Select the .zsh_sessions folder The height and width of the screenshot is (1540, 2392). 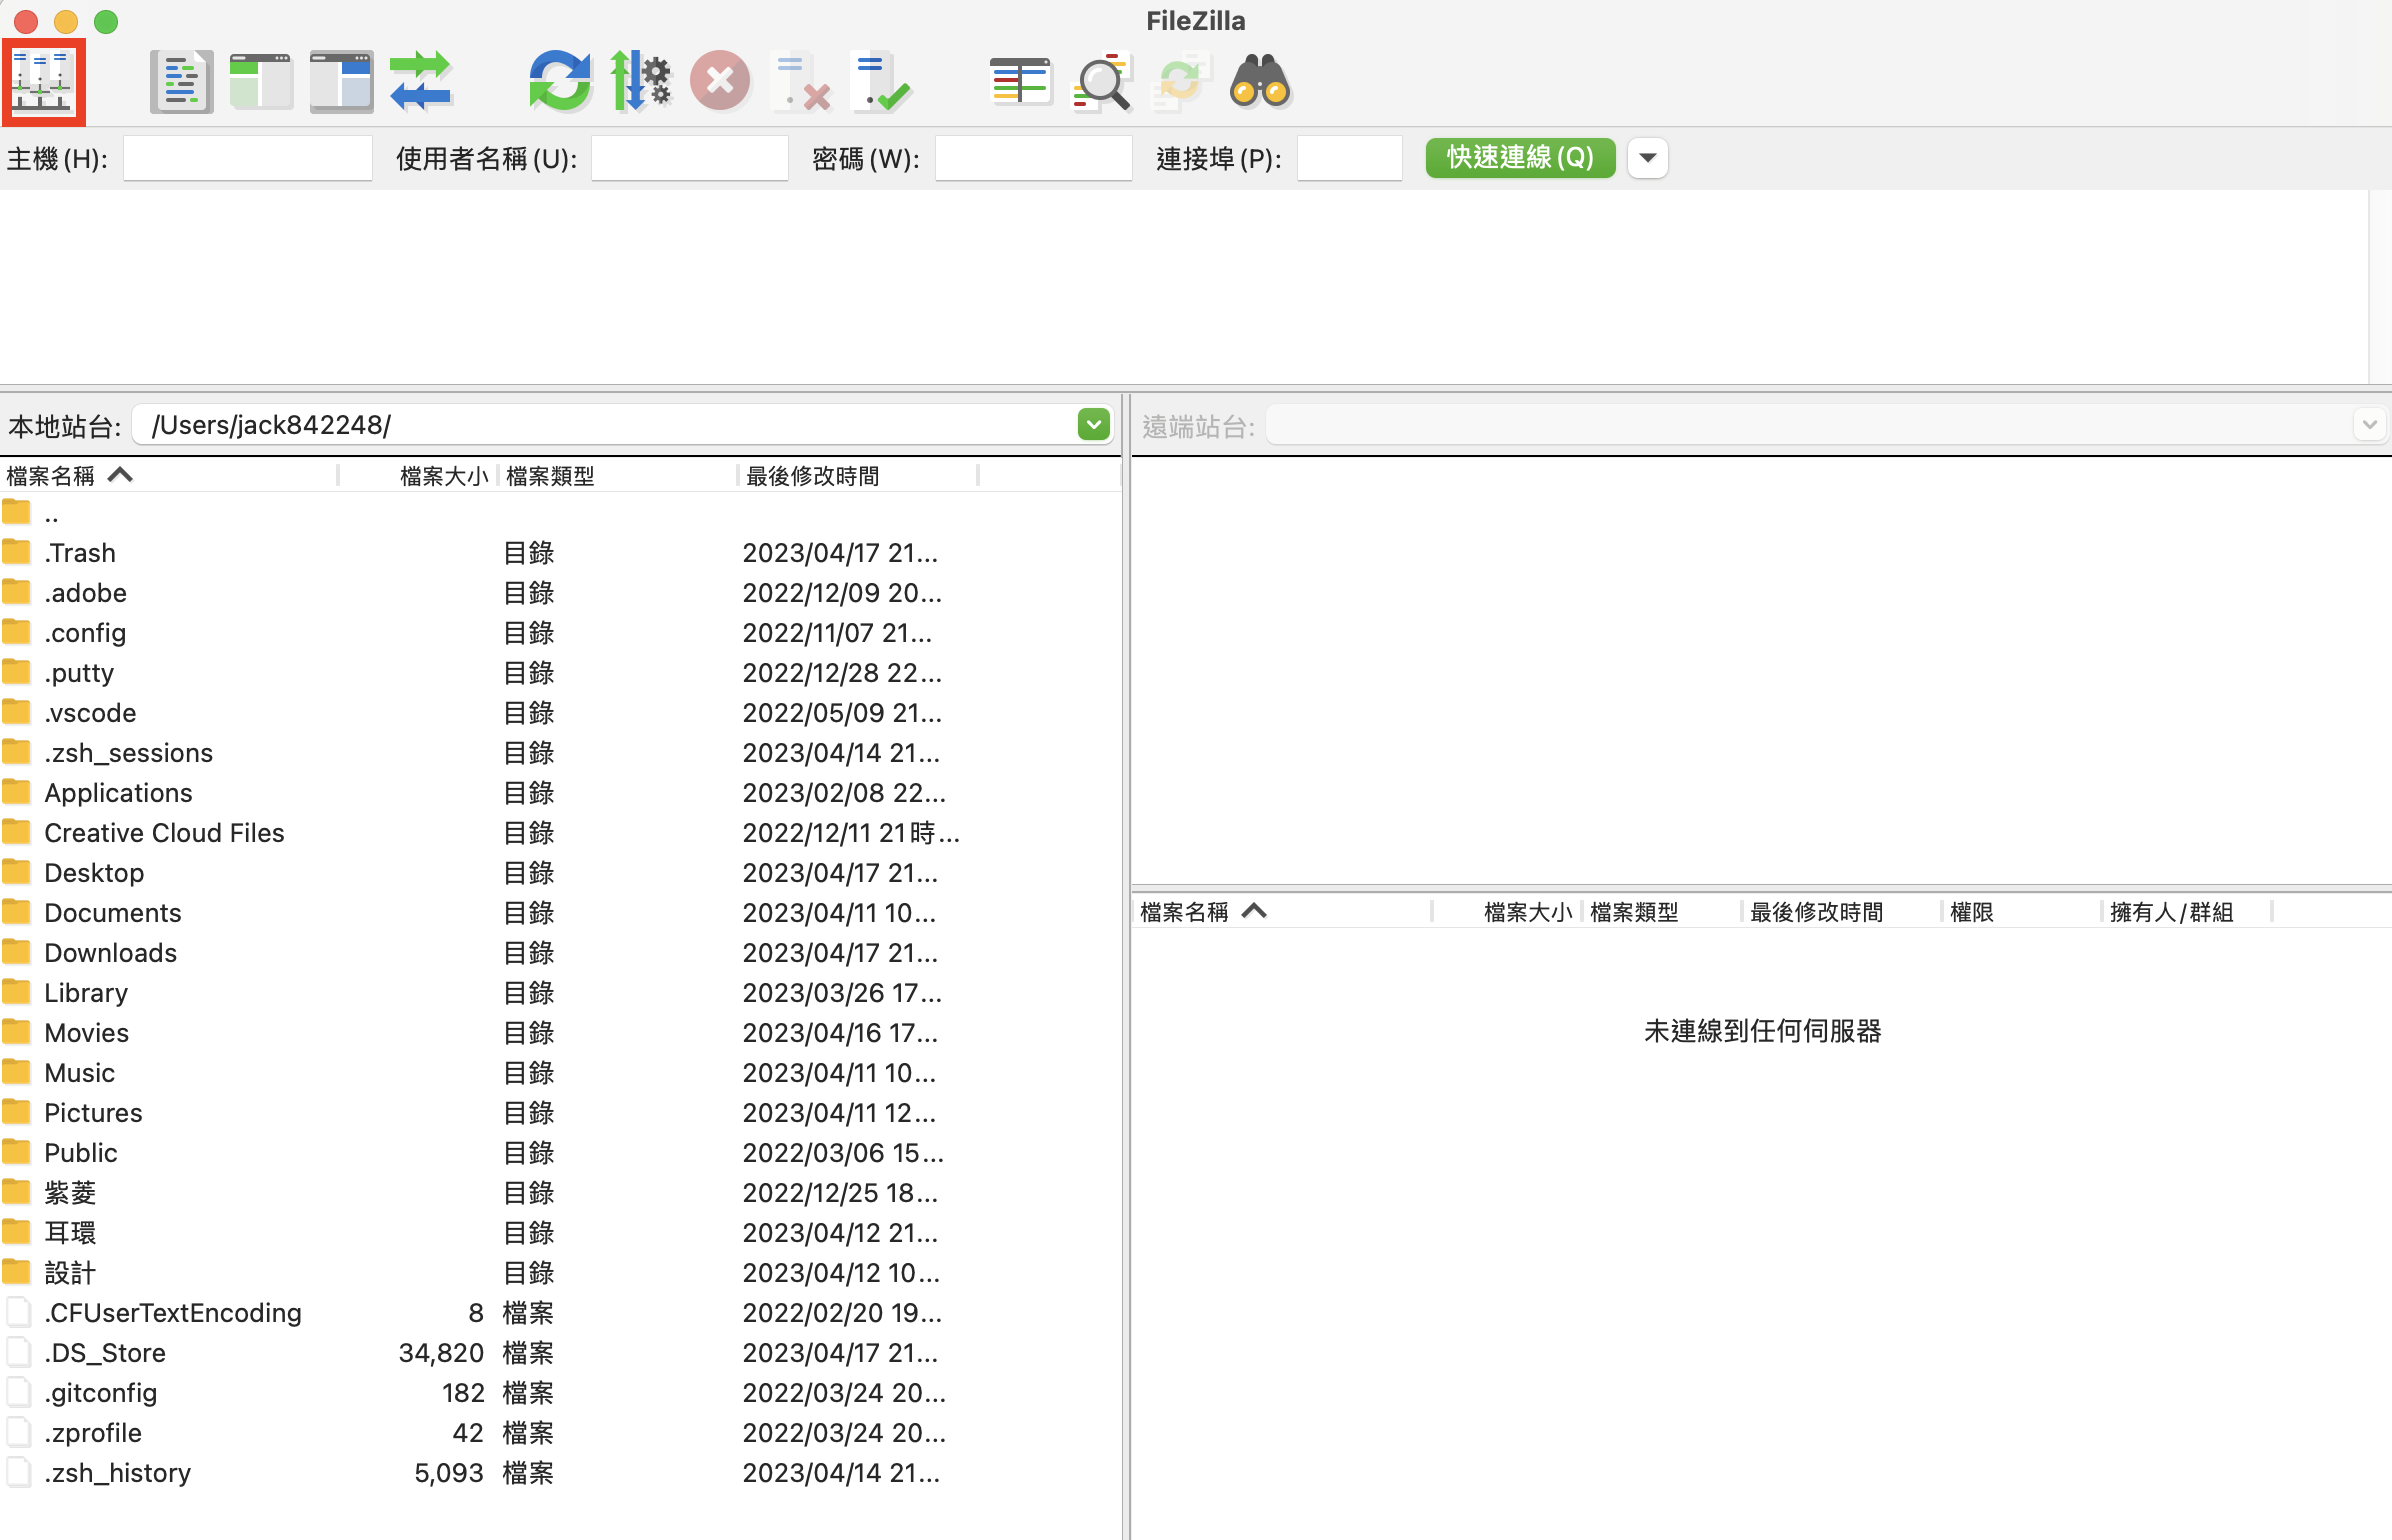(560, 753)
